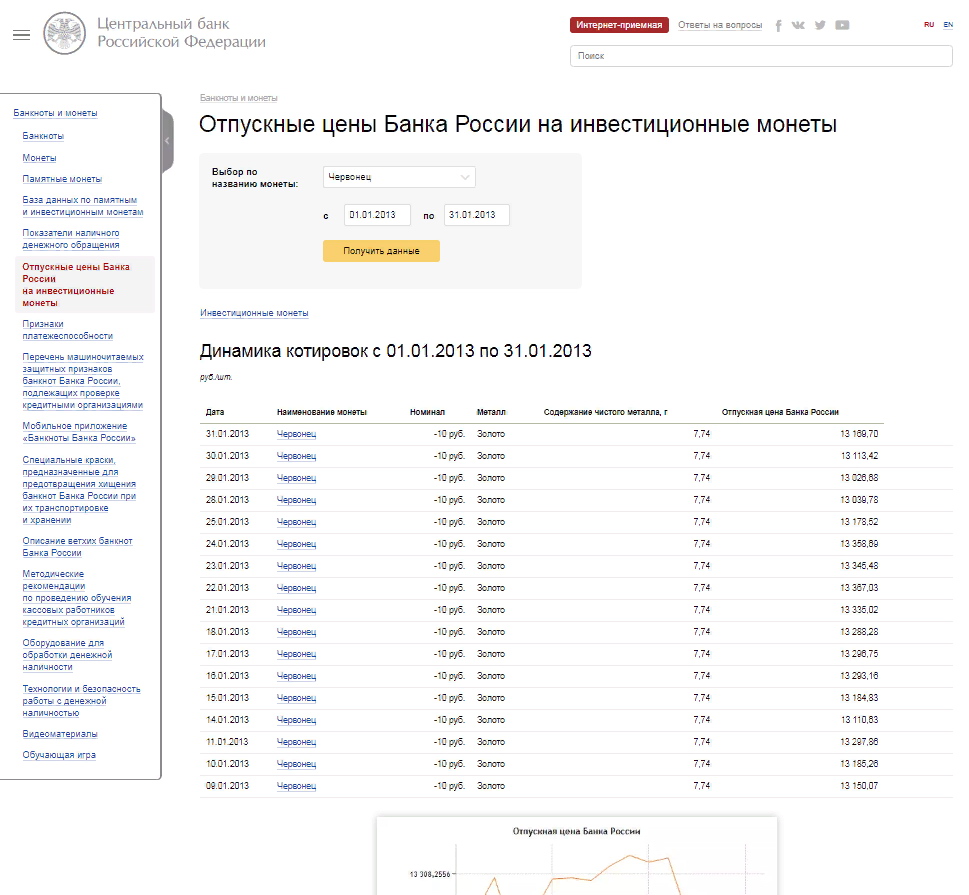This screenshot has height=895, width=969.
Task: Switch site language to EN
Action: [948, 24]
